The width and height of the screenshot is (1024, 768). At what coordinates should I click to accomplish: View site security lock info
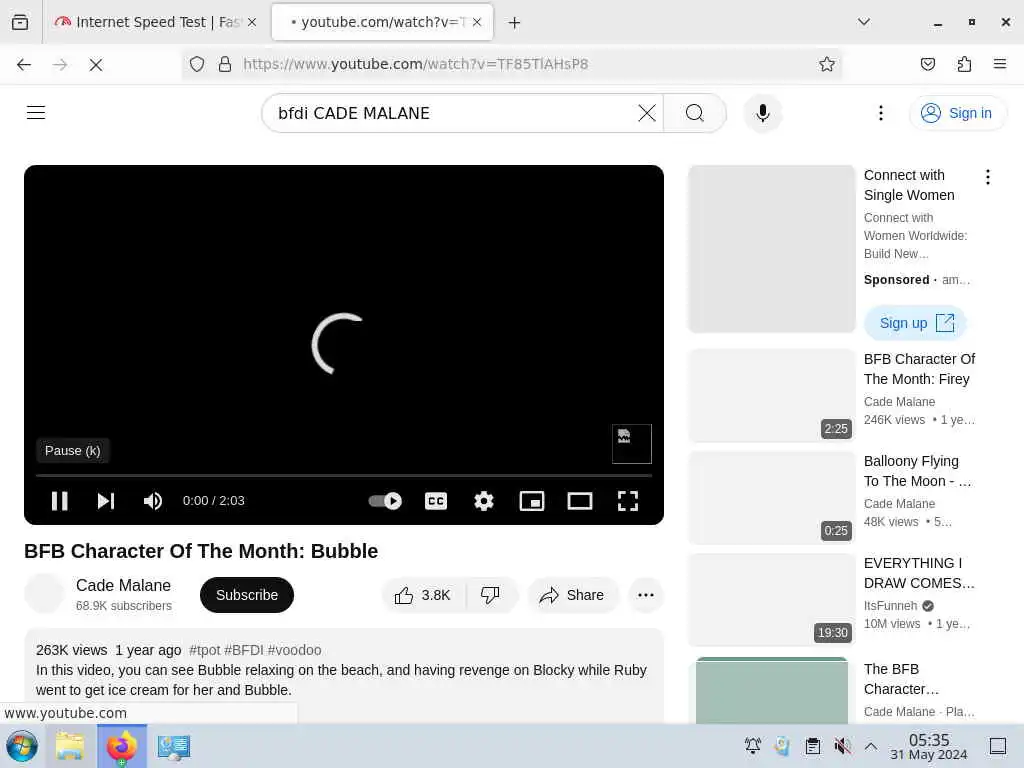tap(225, 64)
